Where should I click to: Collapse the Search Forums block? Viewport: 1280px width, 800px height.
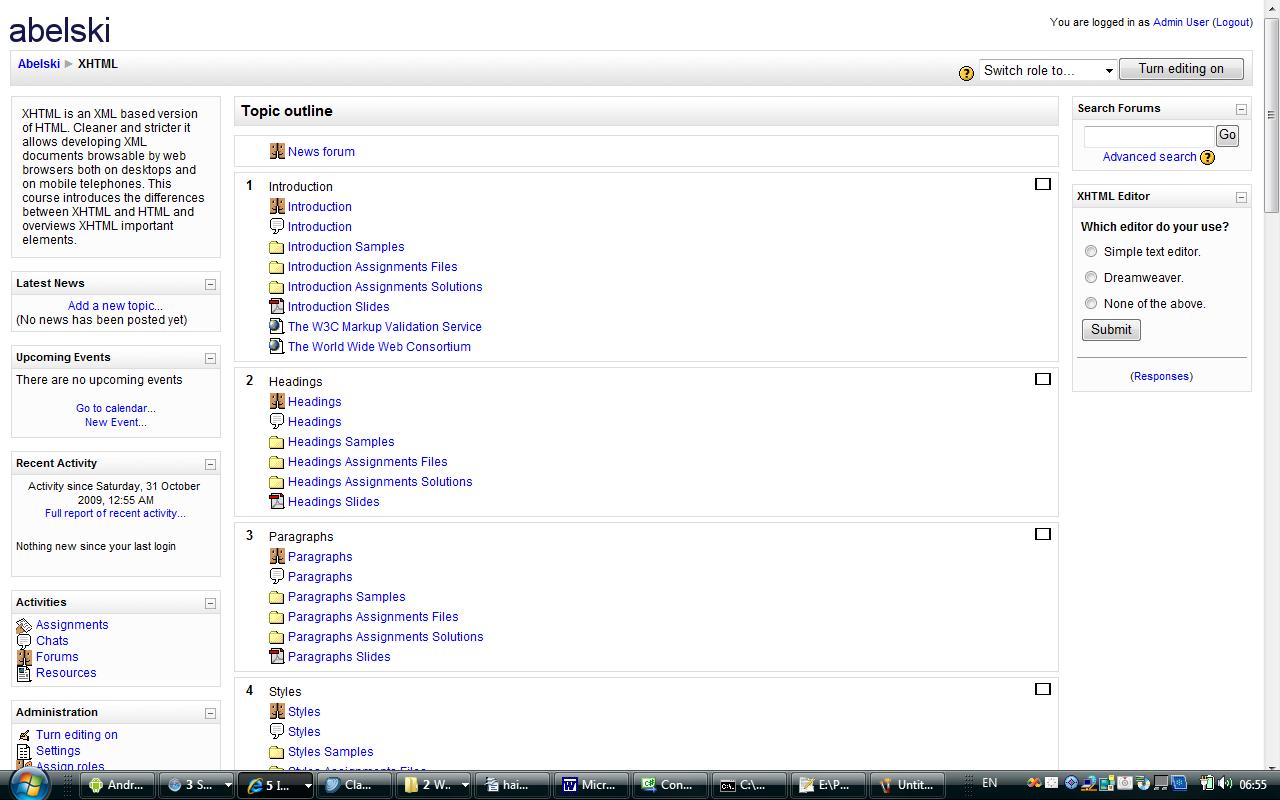[x=1241, y=109]
